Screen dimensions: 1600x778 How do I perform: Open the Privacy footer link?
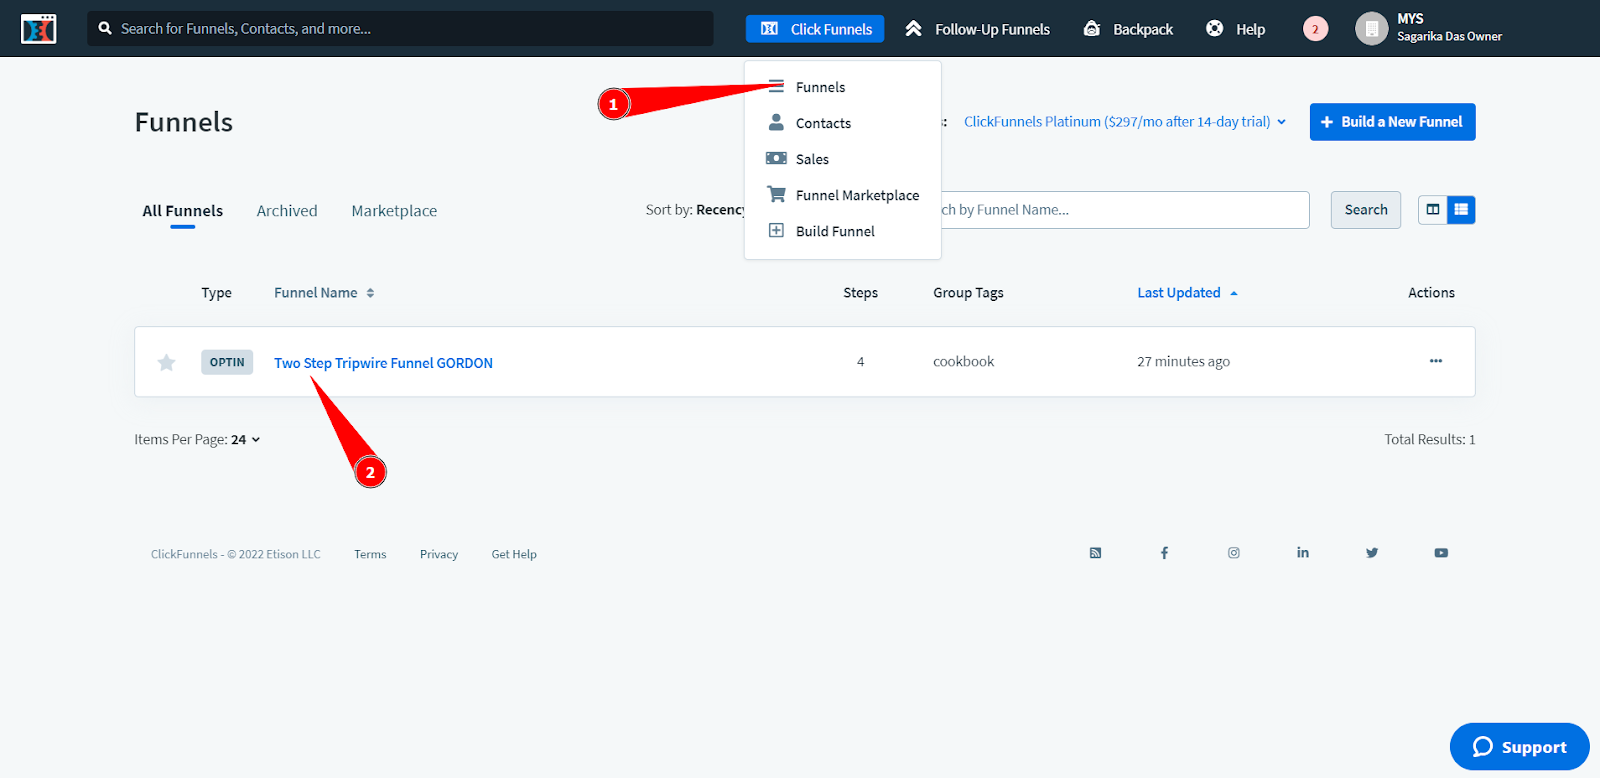(x=439, y=554)
